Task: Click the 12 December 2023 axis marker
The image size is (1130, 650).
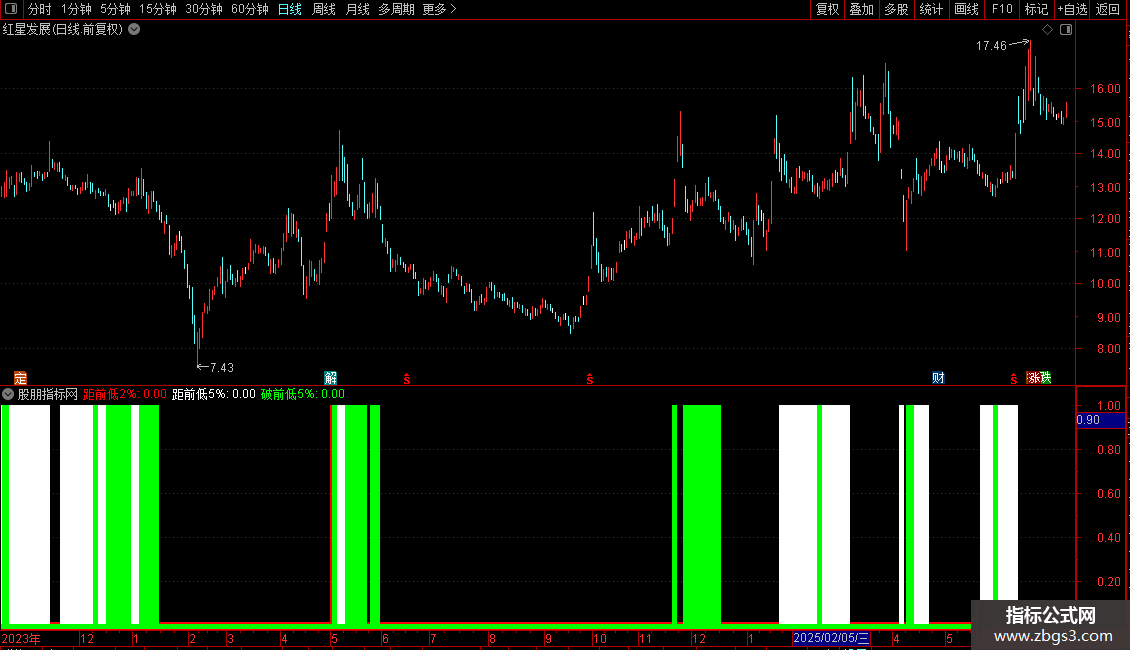Action: point(87,638)
